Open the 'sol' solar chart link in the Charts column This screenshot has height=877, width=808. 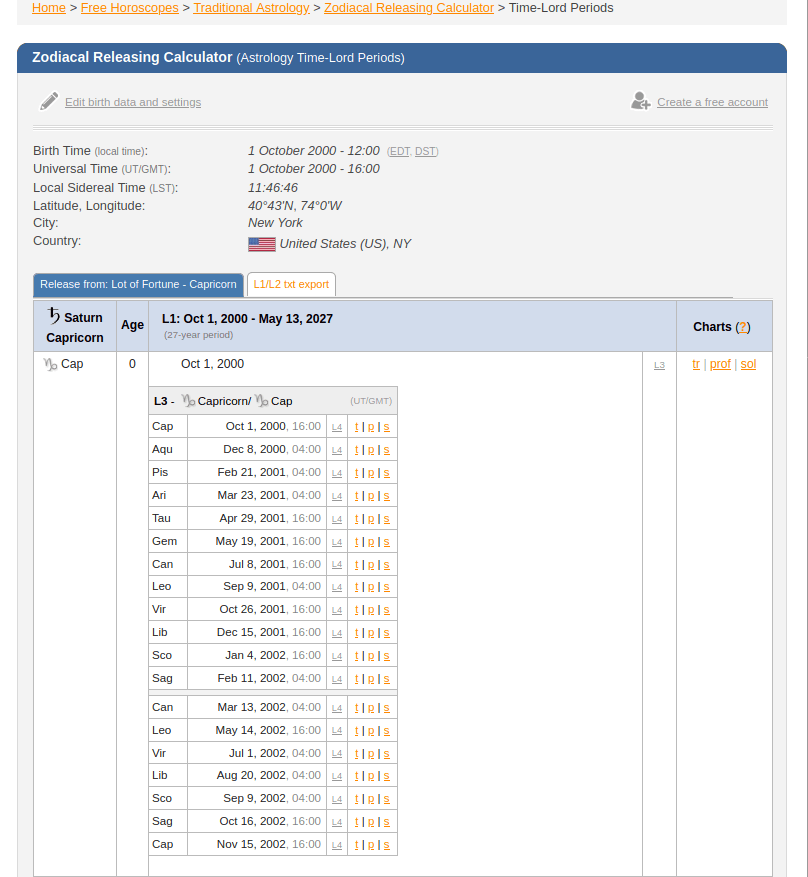click(748, 364)
